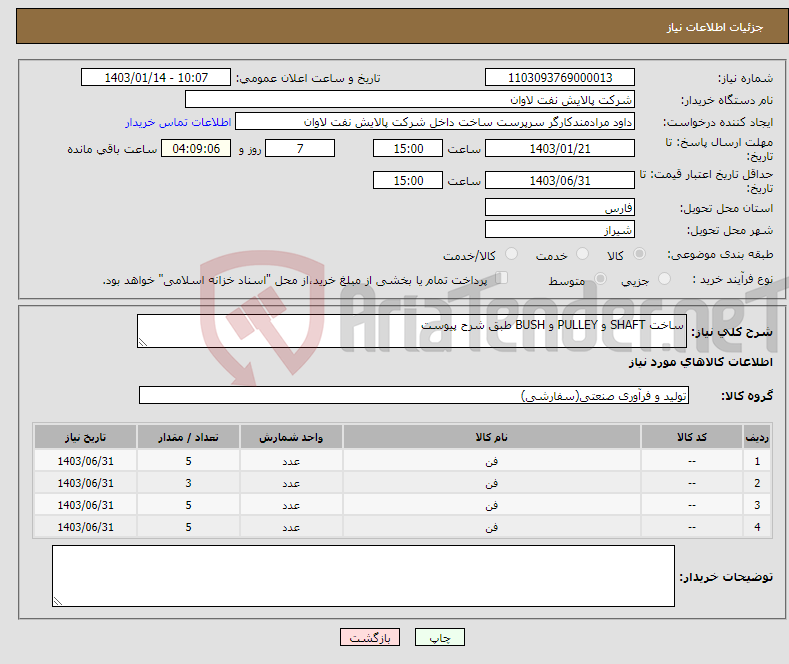Click the چاپ (print) button
This screenshot has width=789, height=664.
tap(439, 637)
